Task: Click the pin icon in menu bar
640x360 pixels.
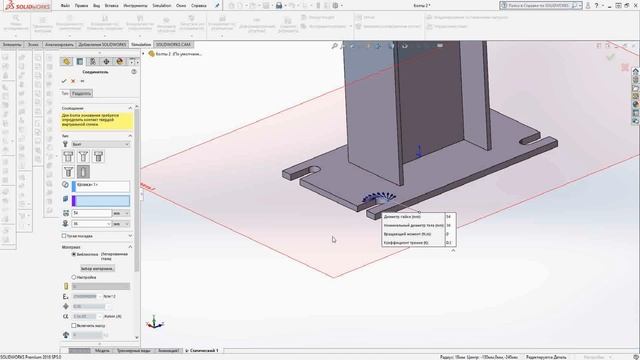Action: 217,6
